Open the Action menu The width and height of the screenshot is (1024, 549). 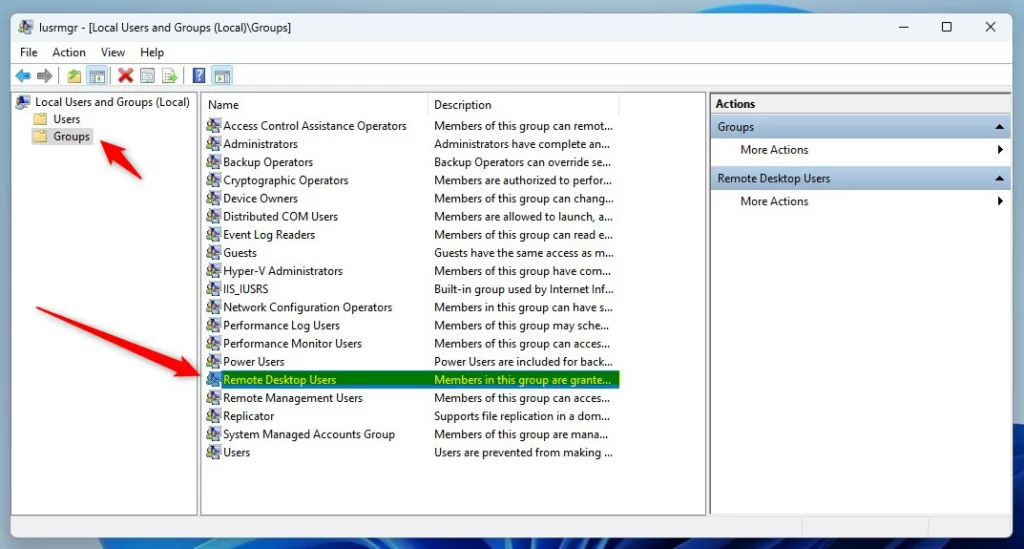click(x=69, y=52)
